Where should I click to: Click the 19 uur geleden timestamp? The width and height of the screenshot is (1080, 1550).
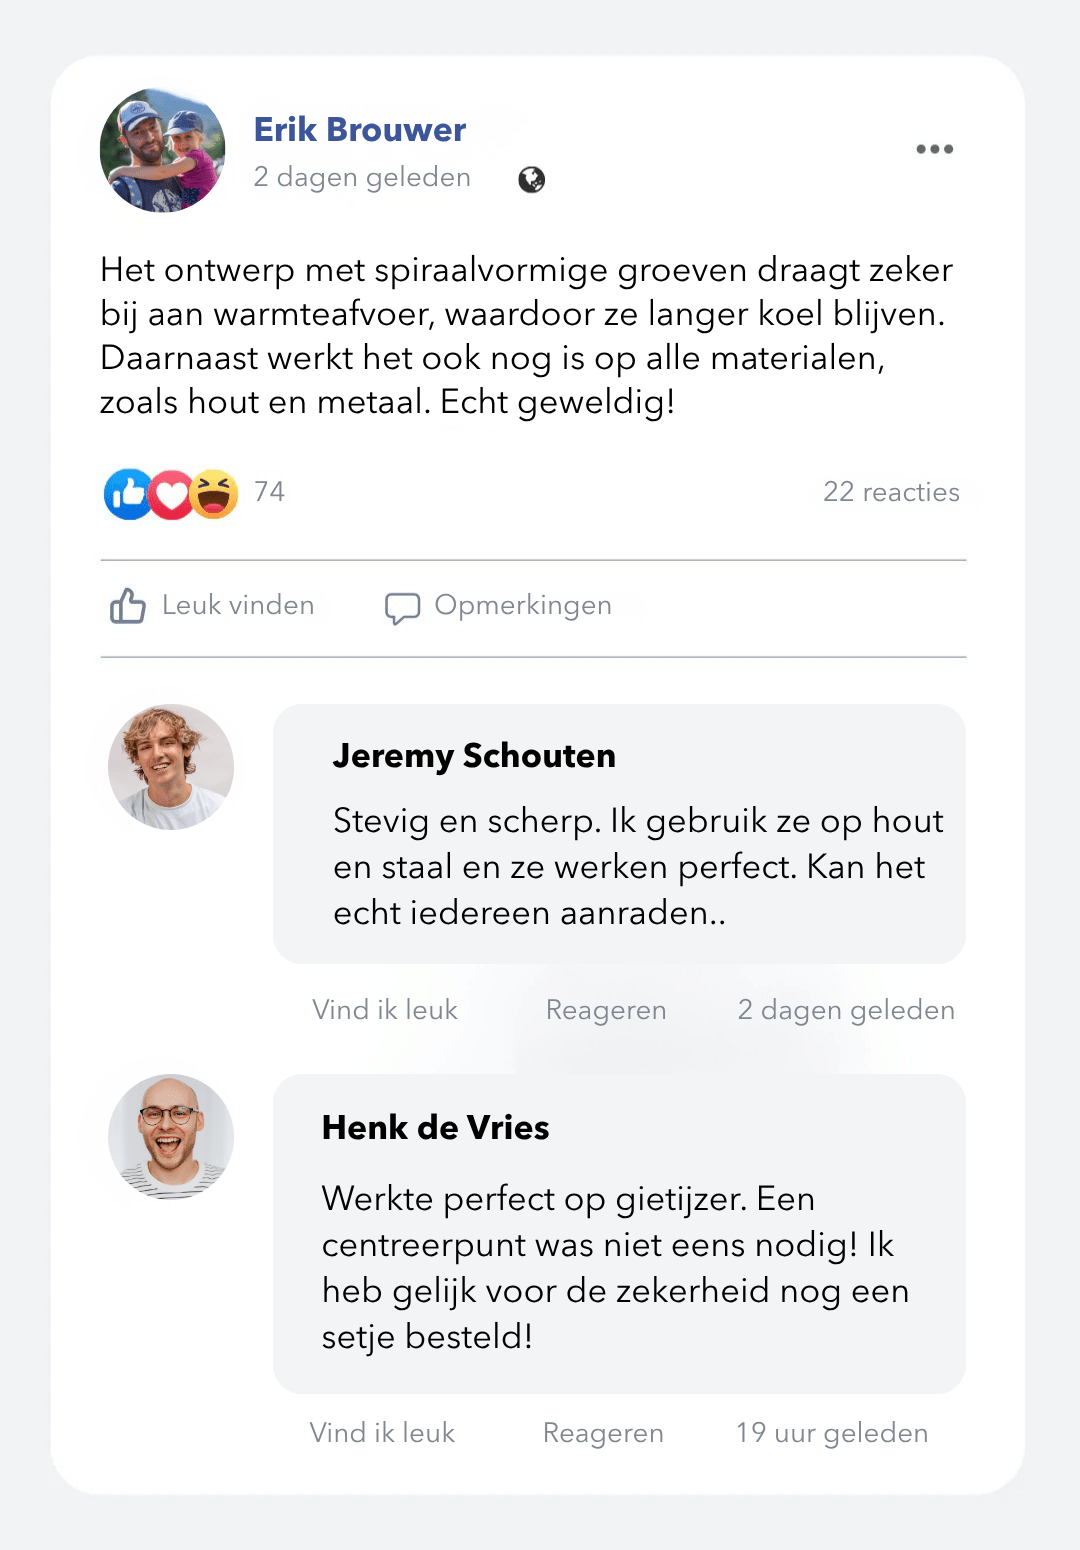click(832, 1433)
